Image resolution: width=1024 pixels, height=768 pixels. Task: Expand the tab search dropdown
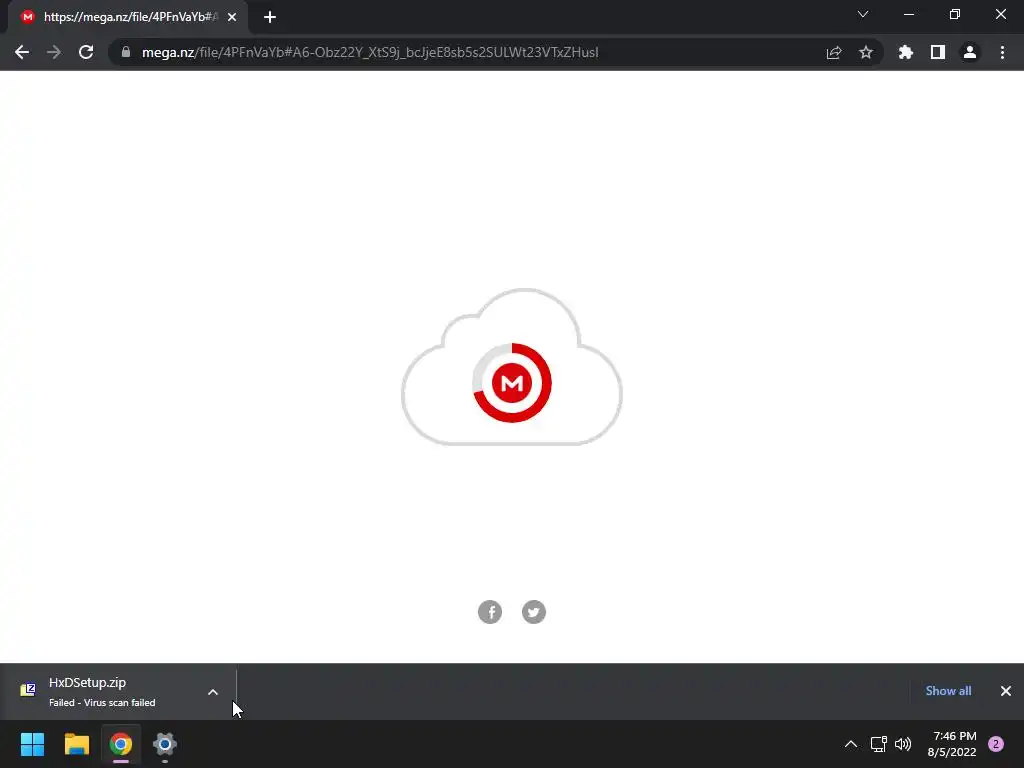click(x=863, y=14)
